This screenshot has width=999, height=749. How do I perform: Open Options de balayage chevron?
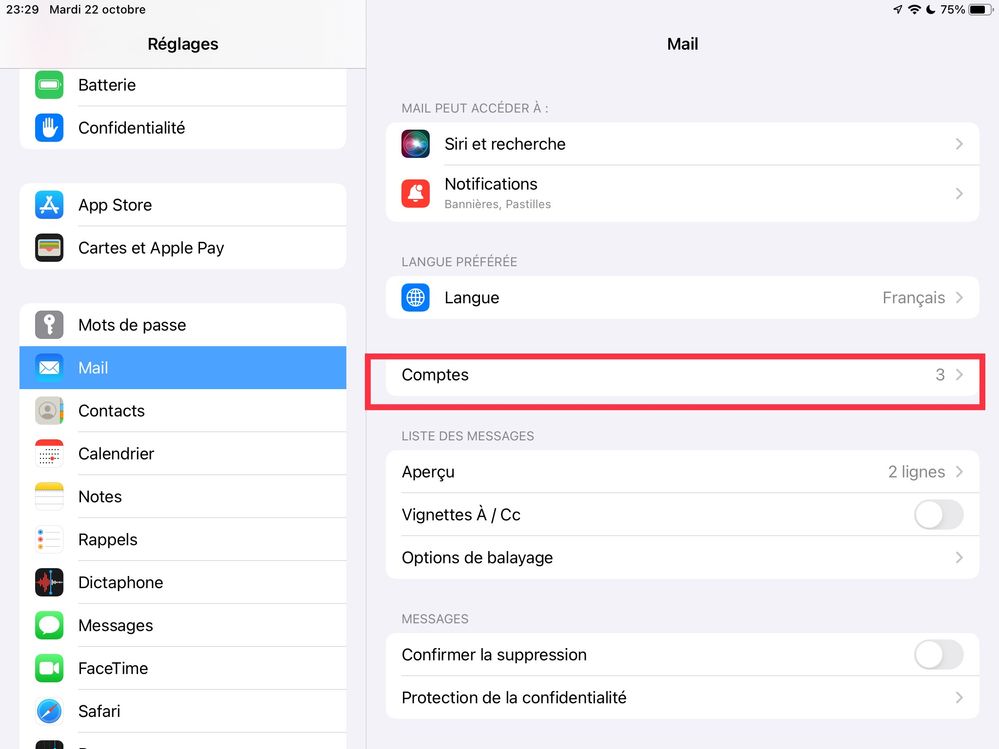pyautogui.click(x=959, y=558)
